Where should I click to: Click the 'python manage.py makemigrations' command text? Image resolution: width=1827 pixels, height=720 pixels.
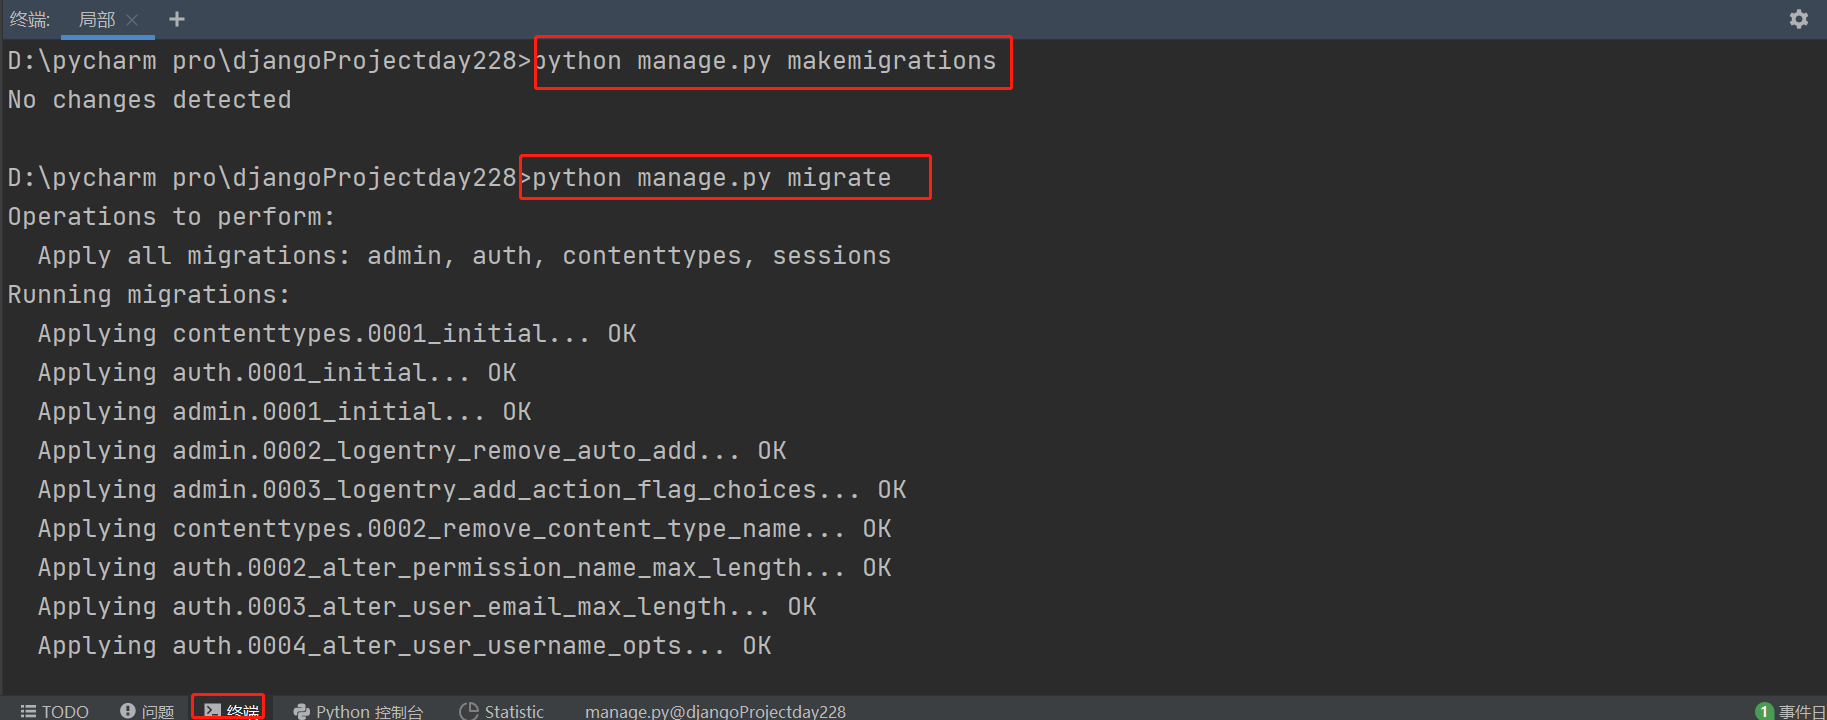click(x=766, y=61)
